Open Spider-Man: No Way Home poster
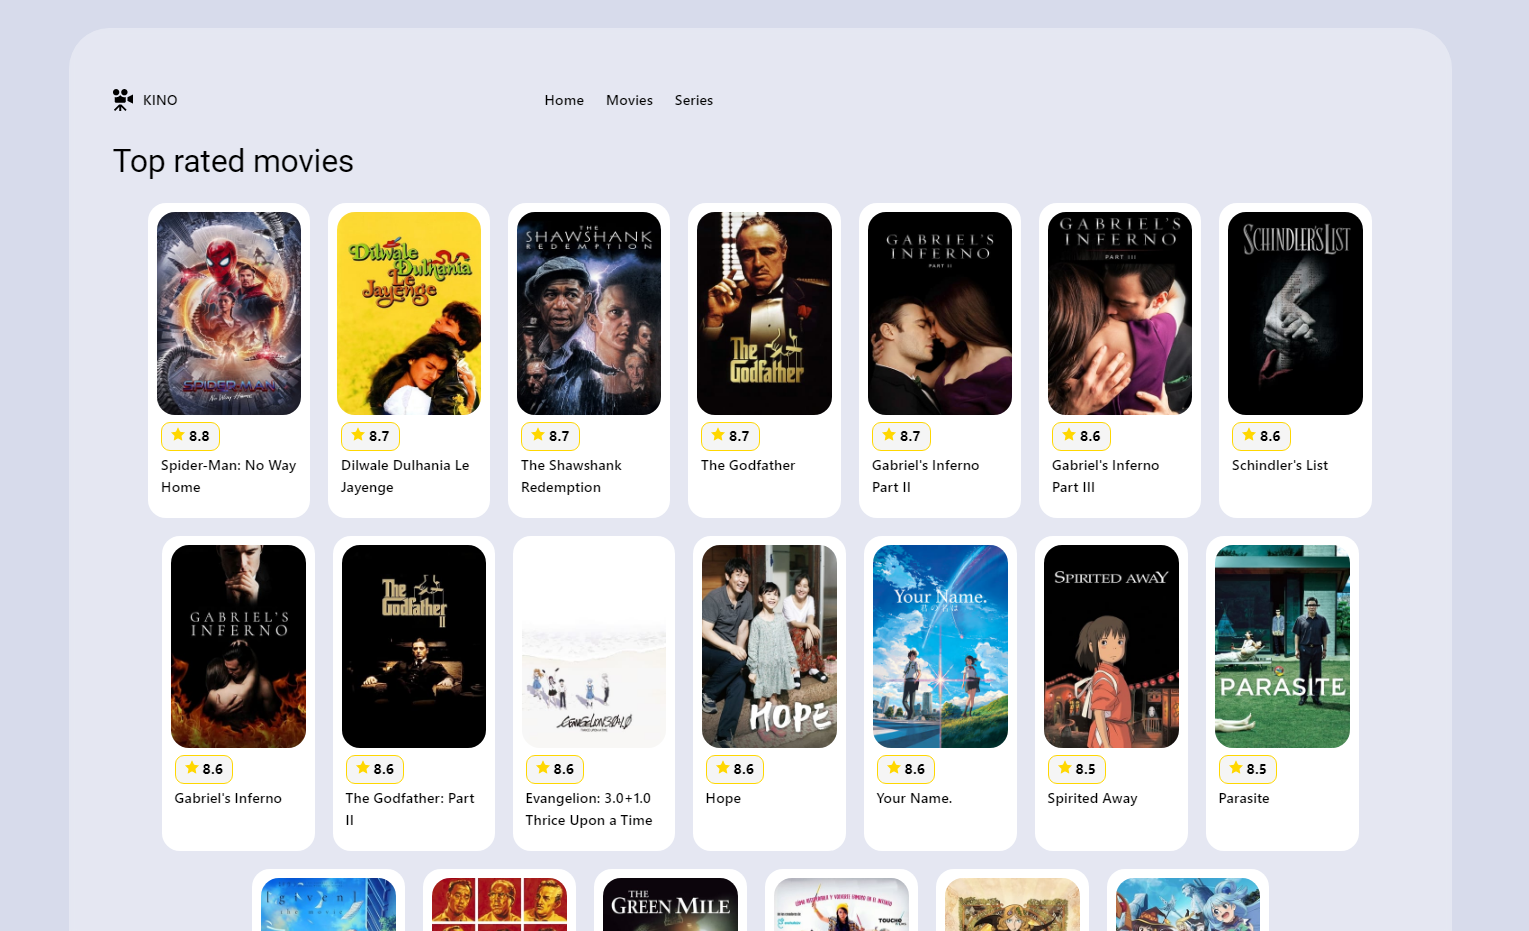This screenshot has width=1529, height=931. pyautogui.click(x=229, y=313)
